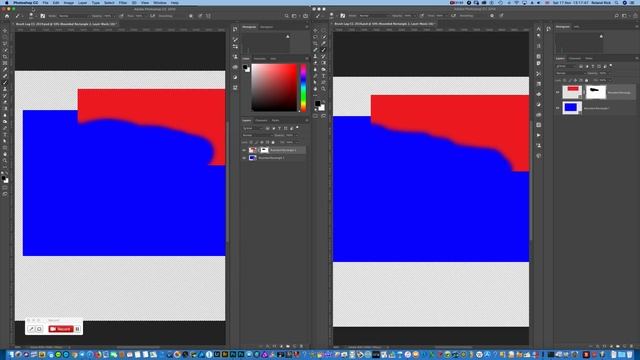
Task: Hide the blue layer in right window Layers
Action: 558,108
